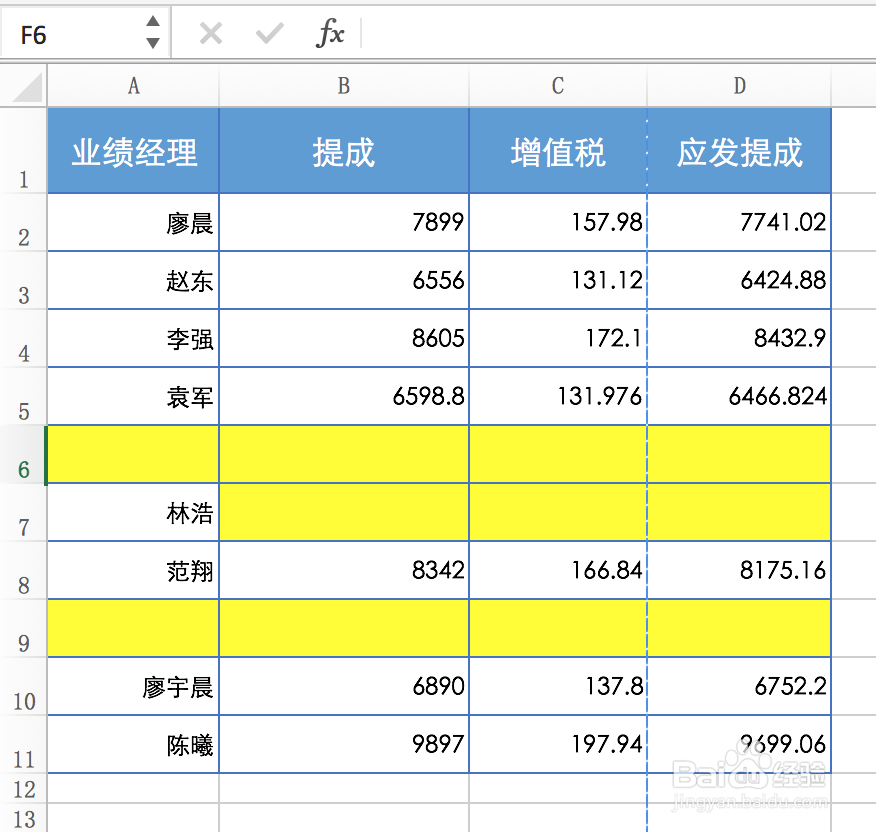Click the green checkmark to confirm entry
Viewport: 876px width, 832px height.
pyautogui.click(x=268, y=33)
